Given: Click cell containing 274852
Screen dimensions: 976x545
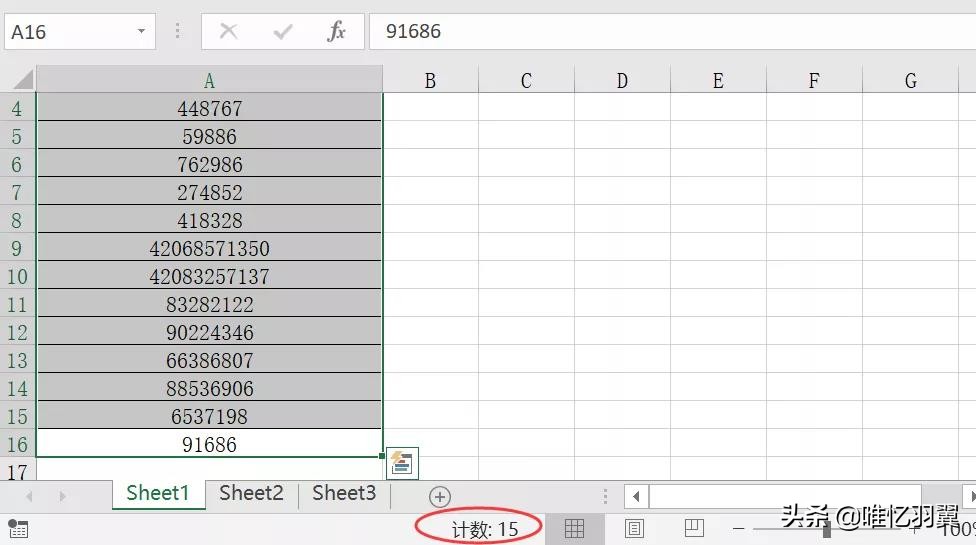Looking at the screenshot, I should click(209, 192).
